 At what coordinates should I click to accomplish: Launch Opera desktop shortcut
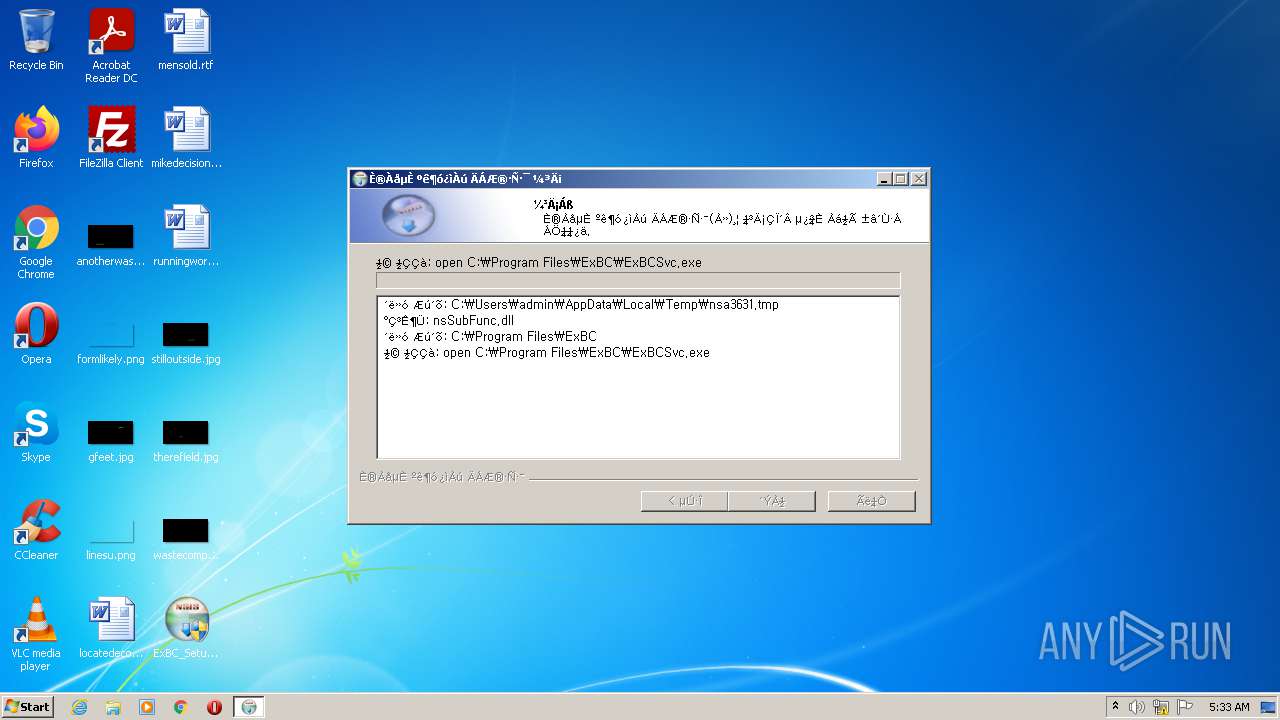(x=36, y=334)
